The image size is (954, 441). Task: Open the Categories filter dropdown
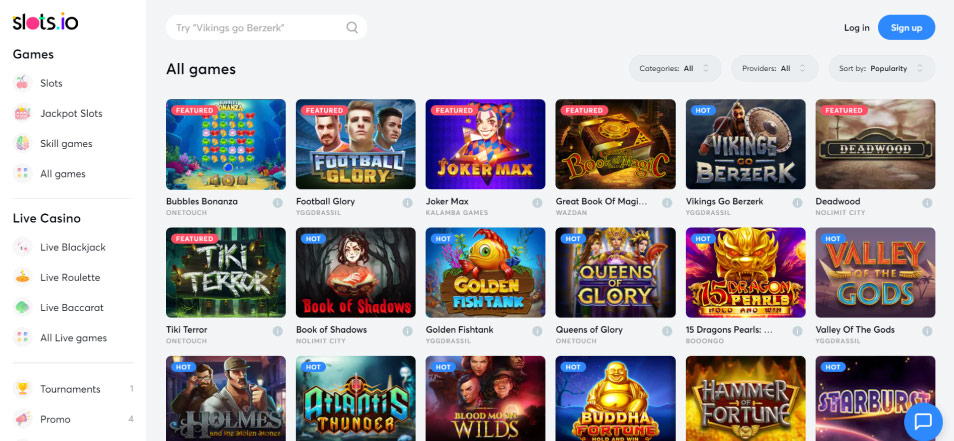click(675, 69)
